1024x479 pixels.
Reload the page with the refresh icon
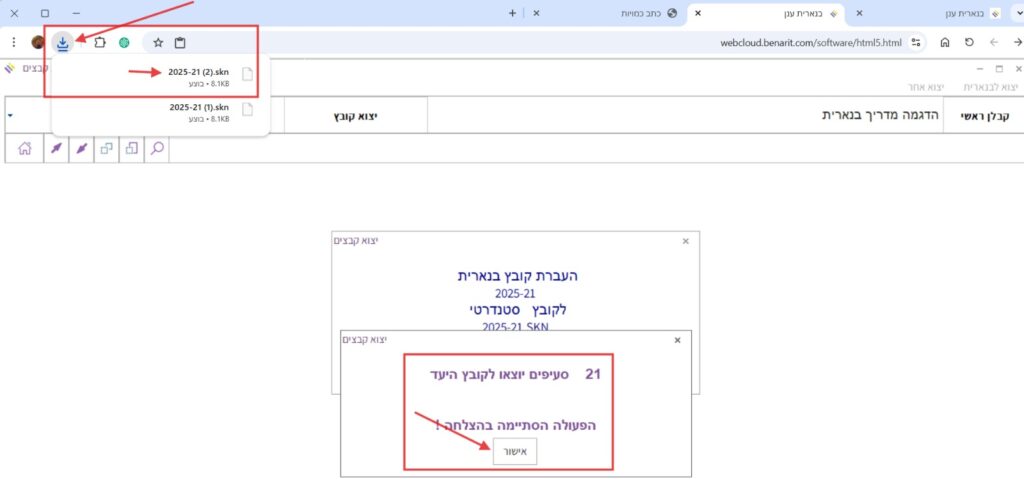point(969,43)
